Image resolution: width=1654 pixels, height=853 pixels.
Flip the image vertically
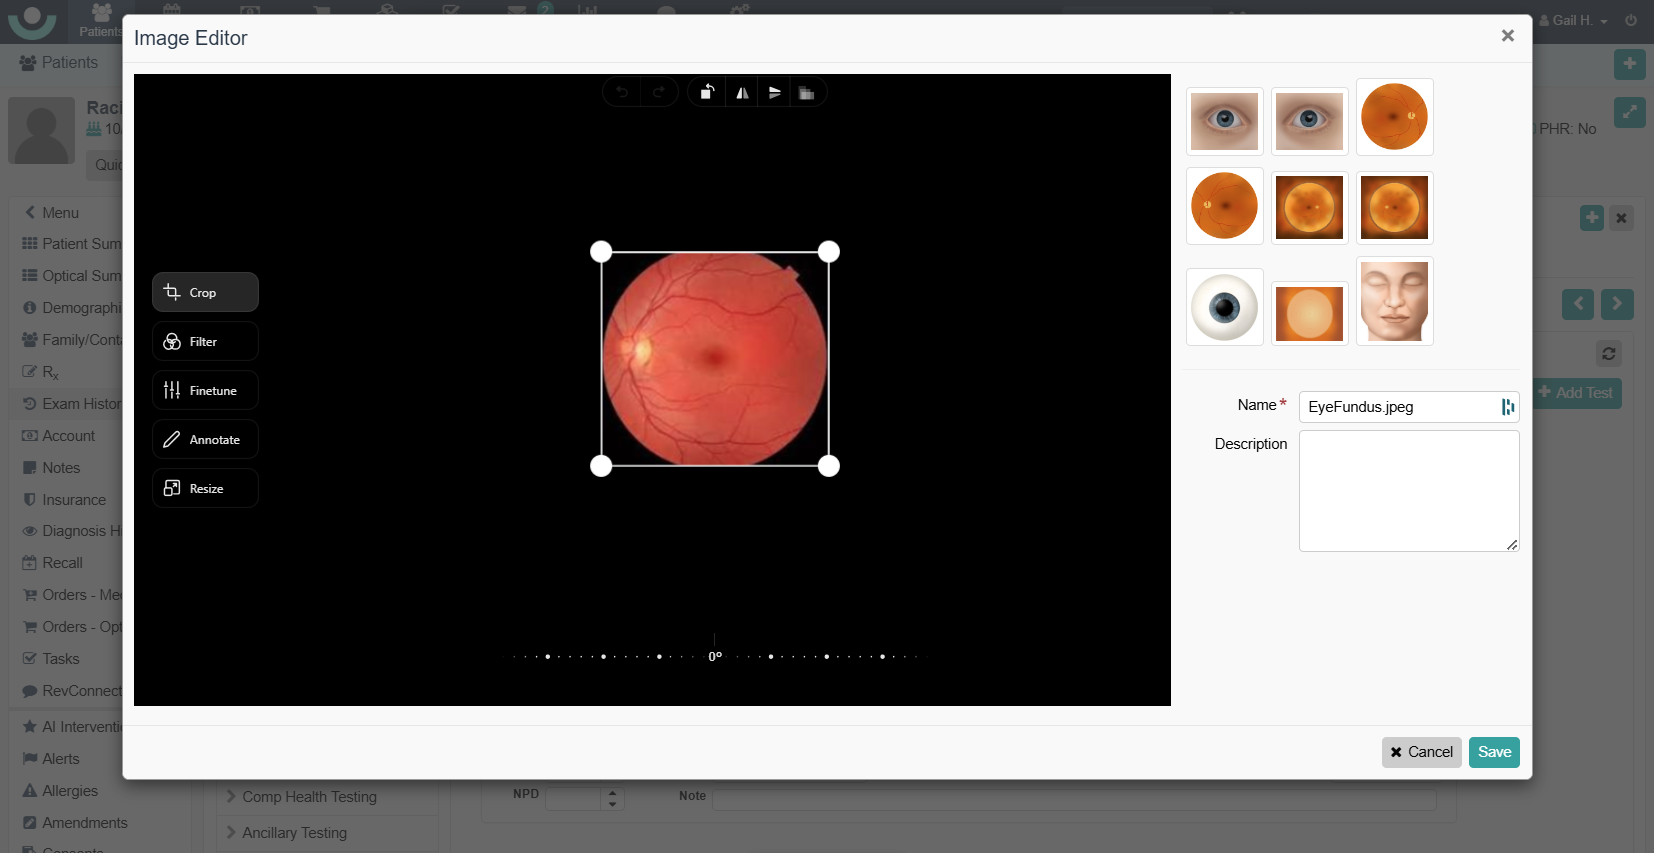[775, 93]
